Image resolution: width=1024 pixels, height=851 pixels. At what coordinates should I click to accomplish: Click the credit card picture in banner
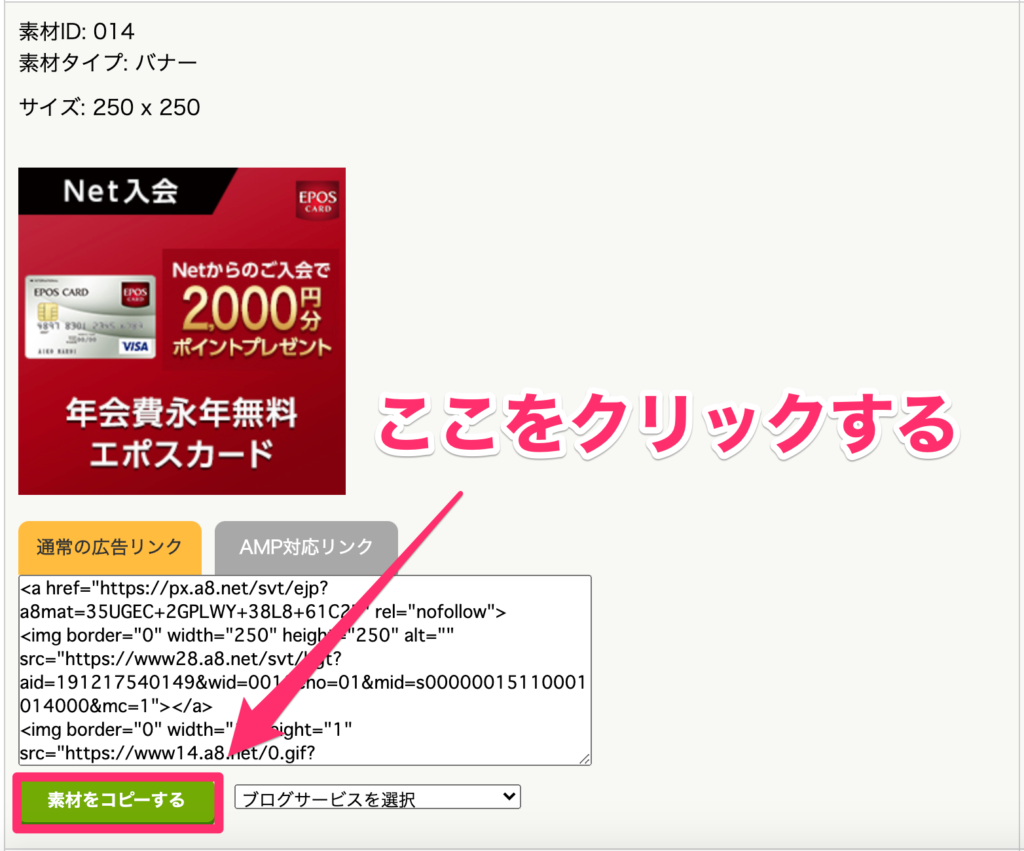tap(91, 317)
